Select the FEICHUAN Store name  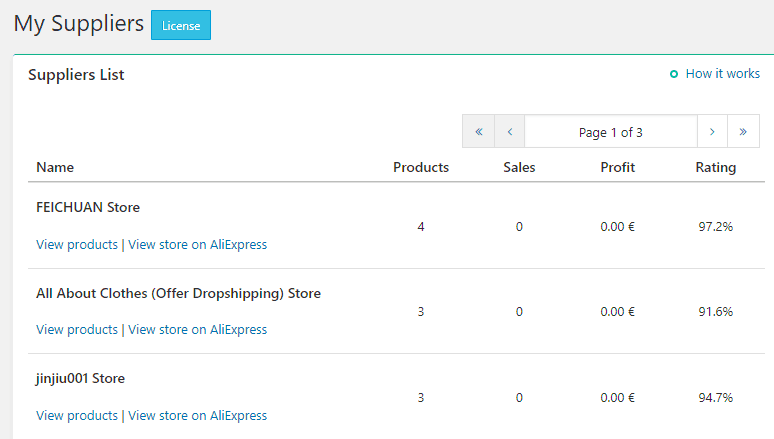88,207
